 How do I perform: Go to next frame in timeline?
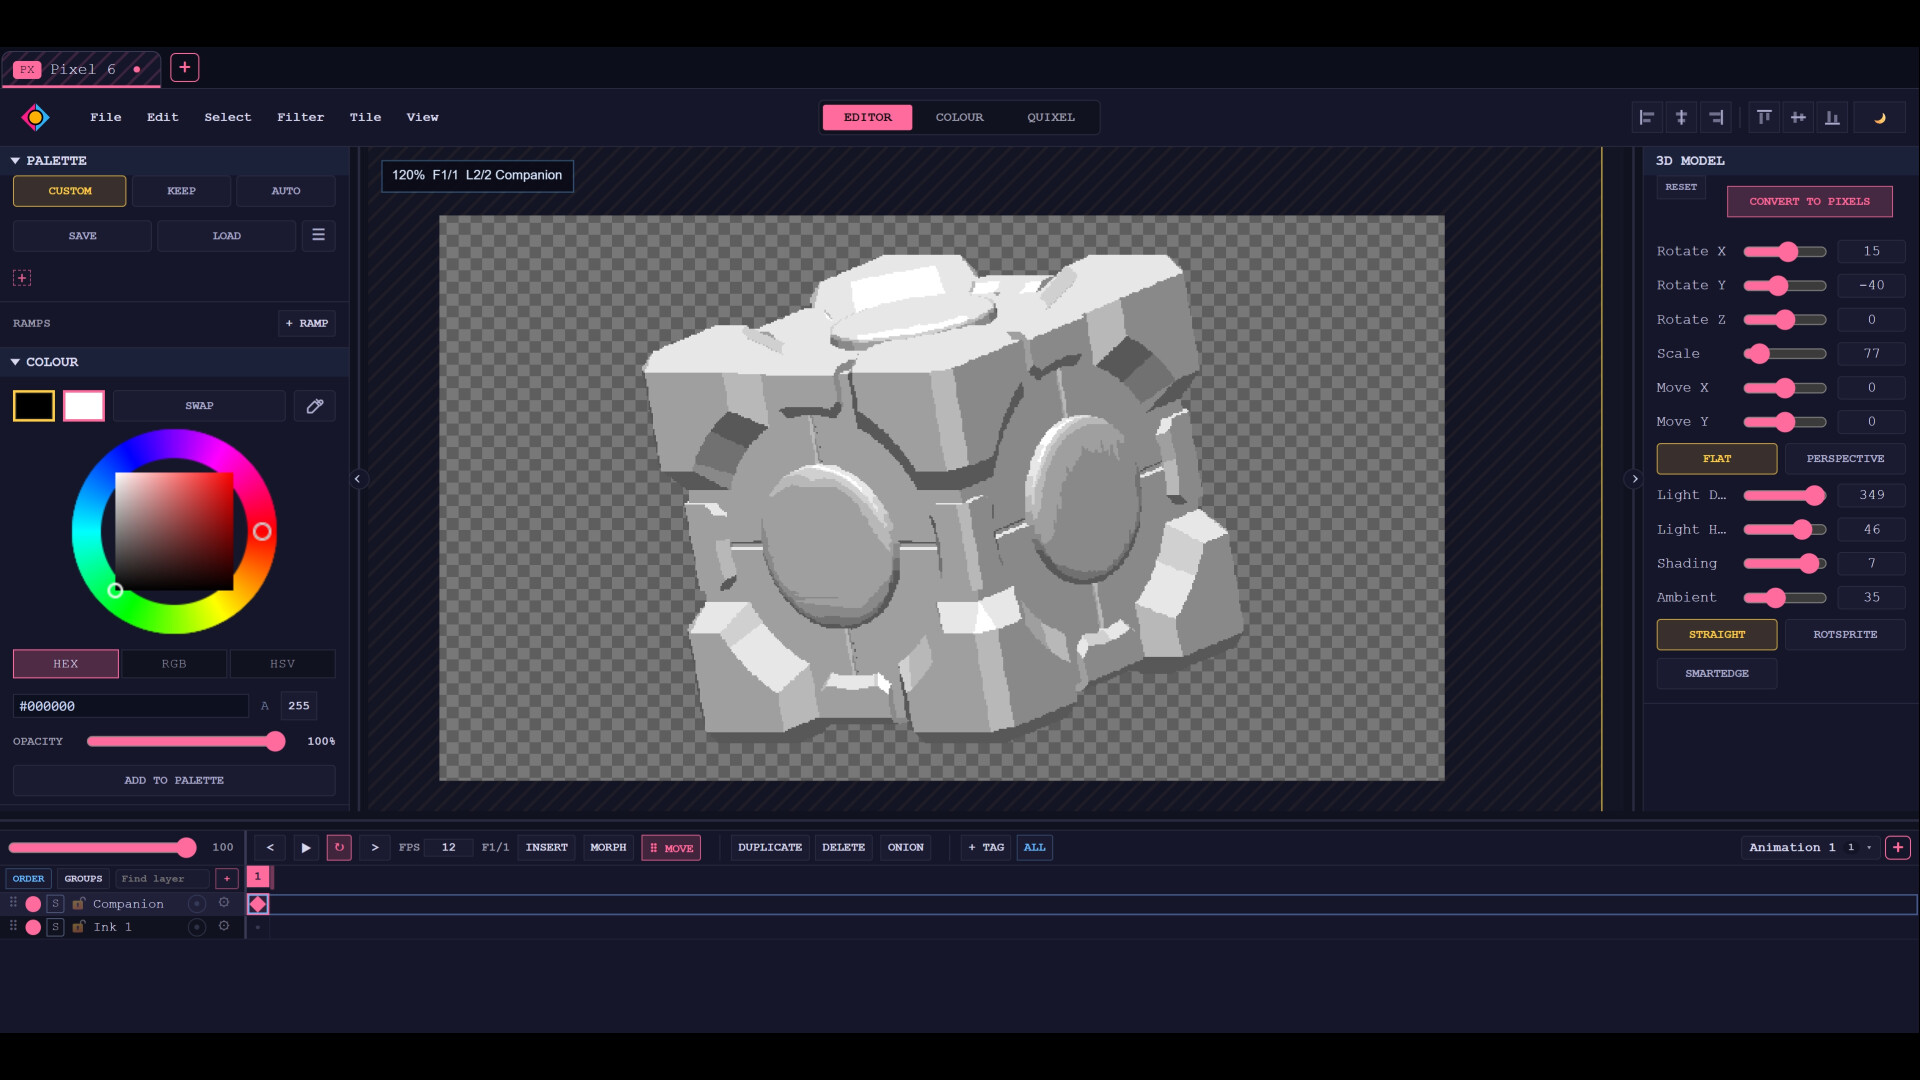tap(375, 847)
